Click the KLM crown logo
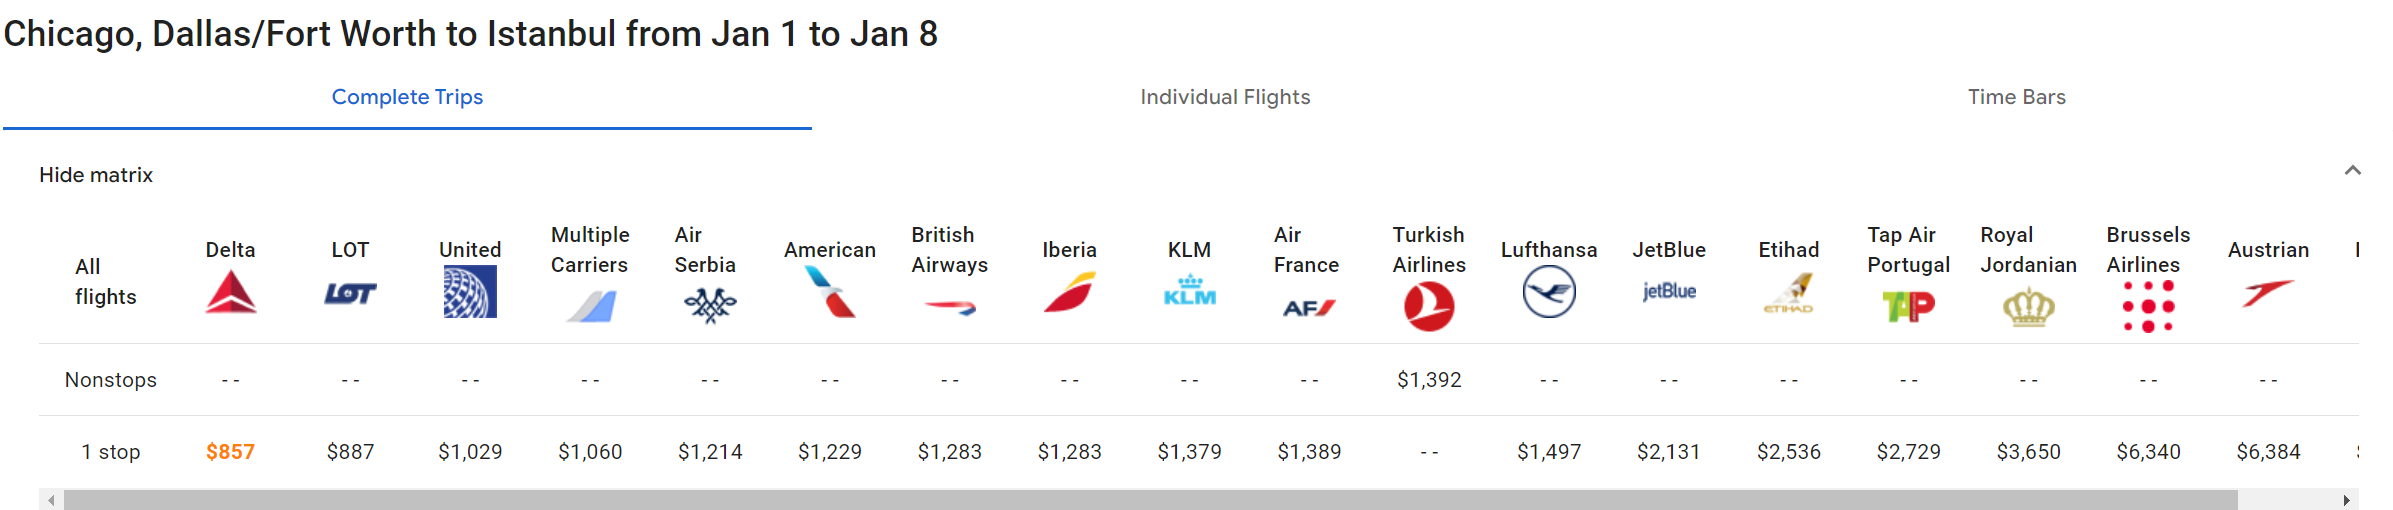2393x510 pixels. click(1190, 291)
